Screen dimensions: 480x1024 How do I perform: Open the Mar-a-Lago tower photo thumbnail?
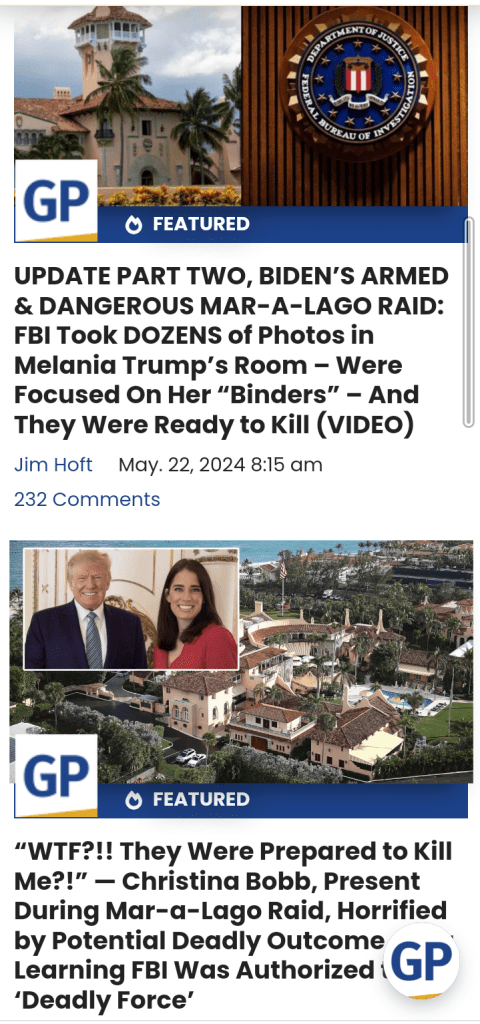[x=127, y=106]
